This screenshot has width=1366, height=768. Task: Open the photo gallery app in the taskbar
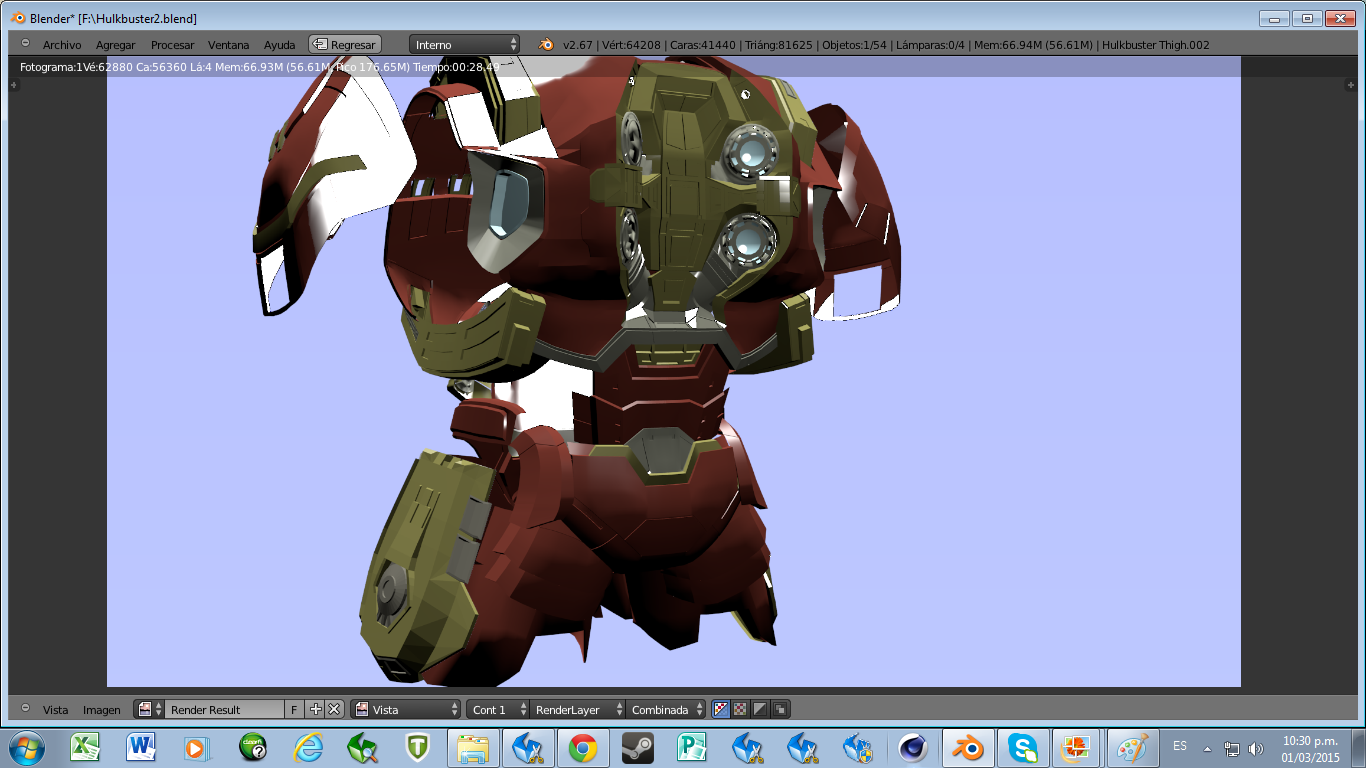[x=1077, y=747]
